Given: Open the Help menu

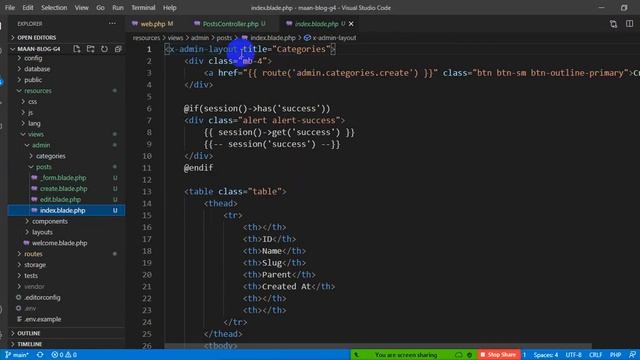Looking at the screenshot, I should (169, 8).
